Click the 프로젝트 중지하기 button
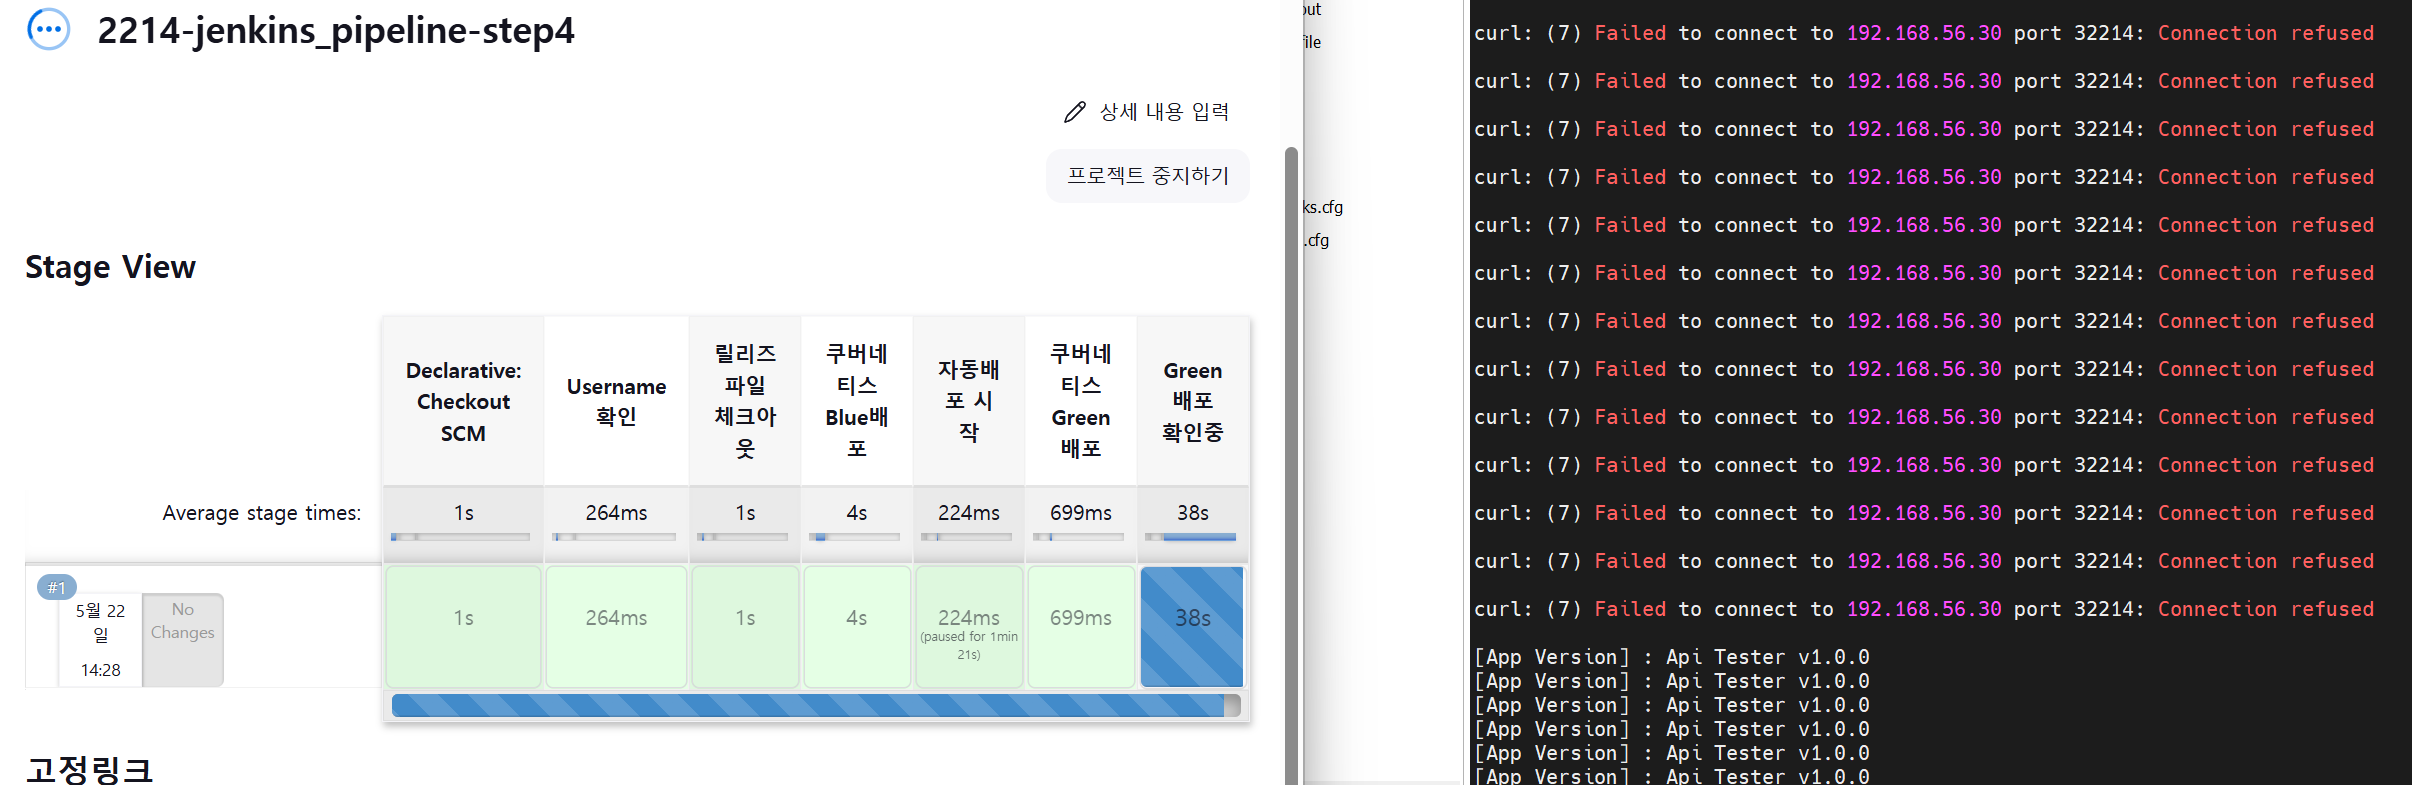 (1148, 176)
